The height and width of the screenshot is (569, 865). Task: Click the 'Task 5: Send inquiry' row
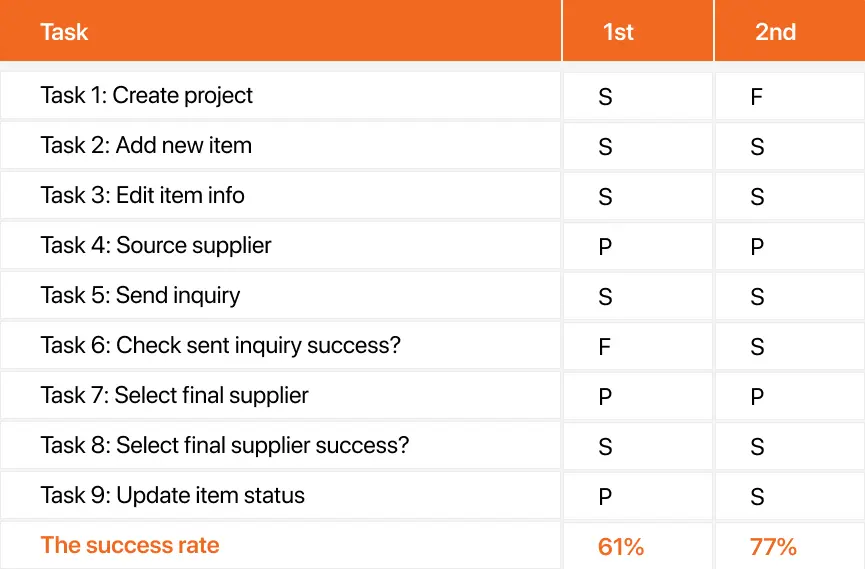(x=432, y=295)
